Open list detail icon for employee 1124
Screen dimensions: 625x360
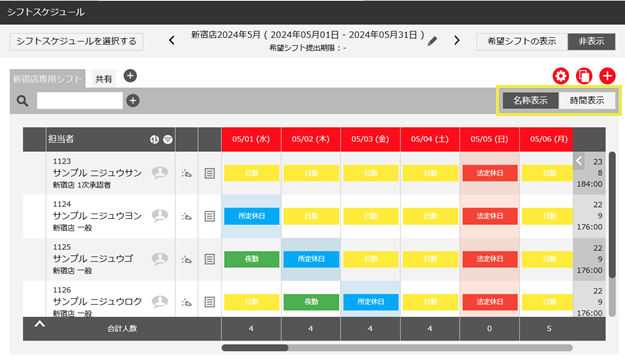[x=210, y=216]
